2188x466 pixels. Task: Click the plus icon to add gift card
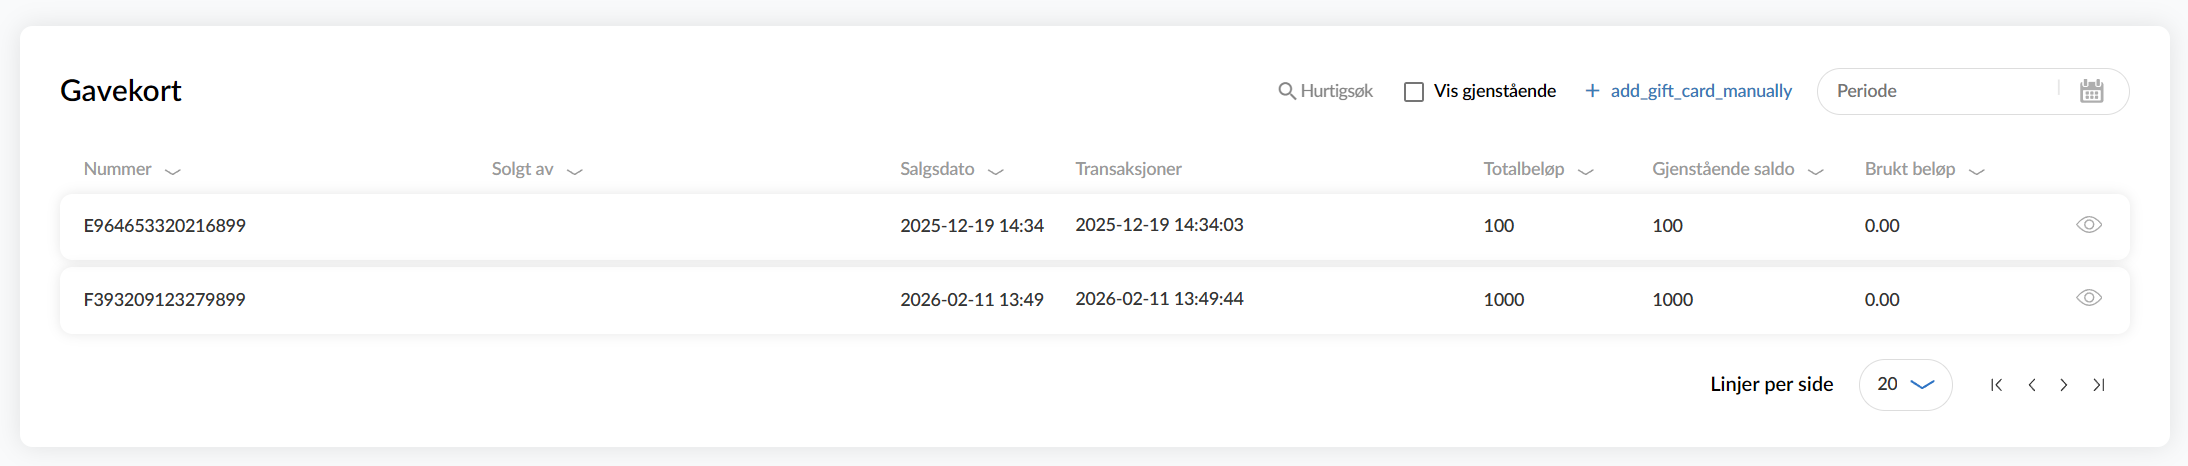pyautogui.click(x=1592, y=91)
